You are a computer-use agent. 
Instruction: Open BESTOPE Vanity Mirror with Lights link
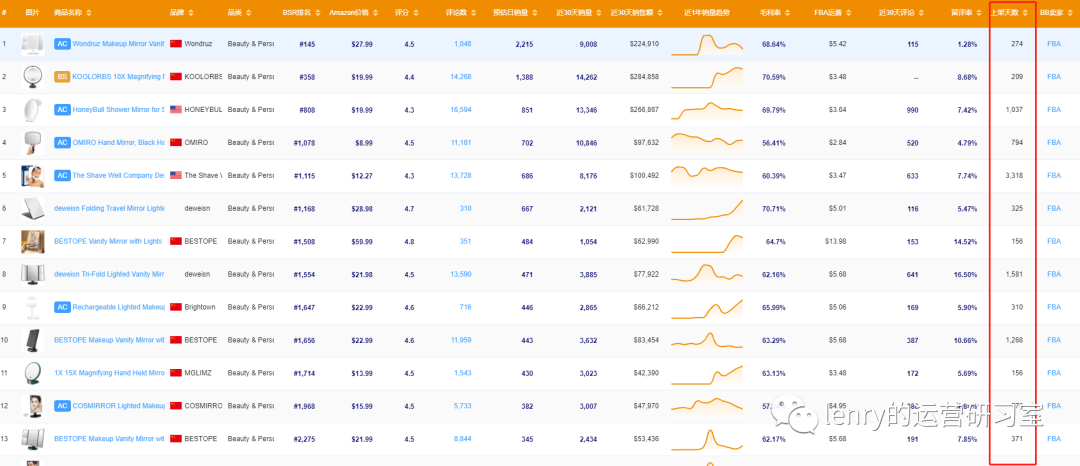tap(109, 242)
